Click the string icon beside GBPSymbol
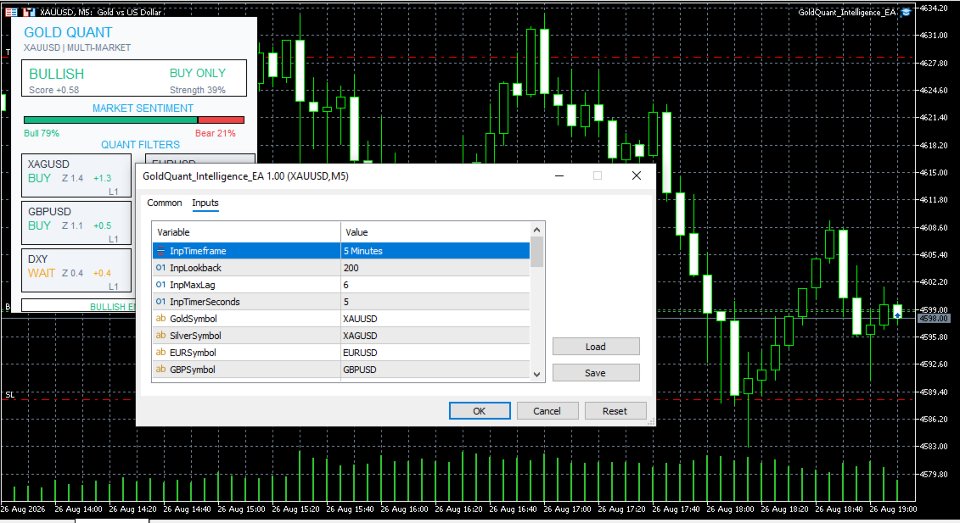 point(161,369)
